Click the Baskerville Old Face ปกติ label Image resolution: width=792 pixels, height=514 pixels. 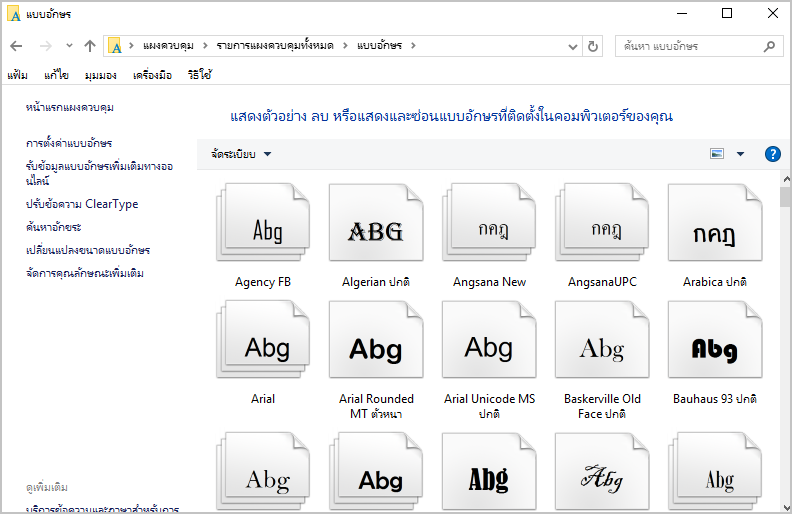click(602, 406)
